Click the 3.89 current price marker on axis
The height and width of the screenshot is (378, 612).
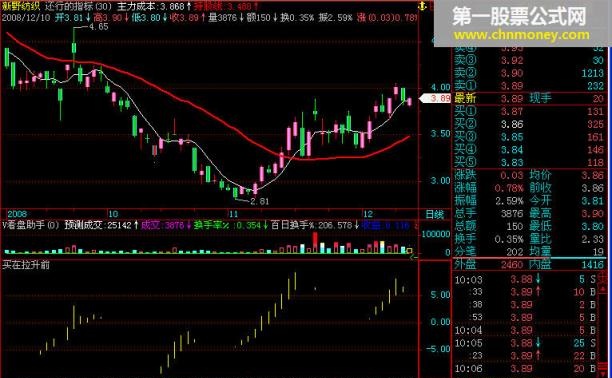click(x=436, y=98)
